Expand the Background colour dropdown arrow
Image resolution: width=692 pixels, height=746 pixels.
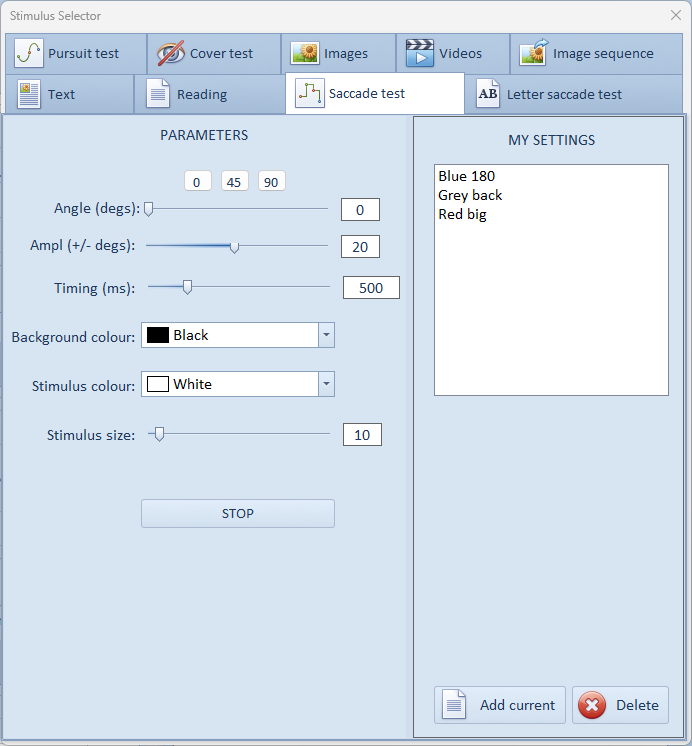(x=326, y=335)
